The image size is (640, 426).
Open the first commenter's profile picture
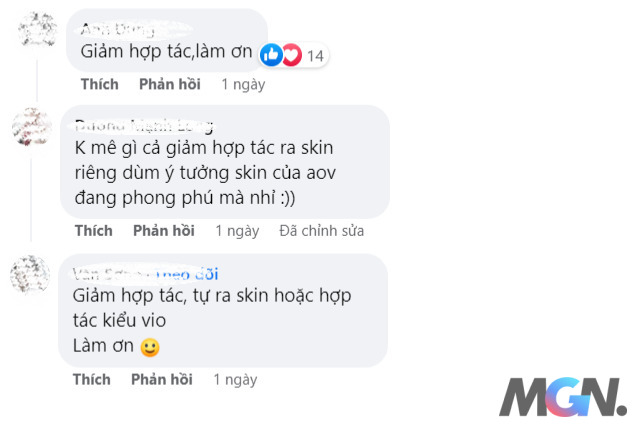coord(38,29)
